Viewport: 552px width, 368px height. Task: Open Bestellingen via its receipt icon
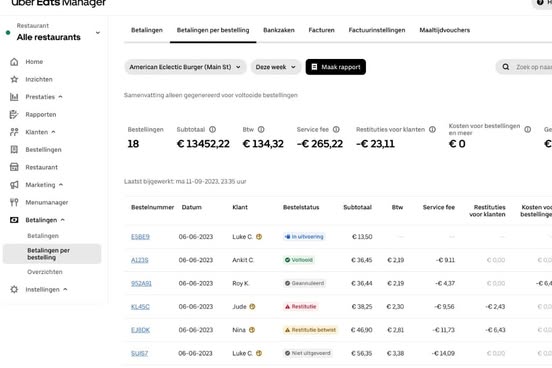click(14, 150)
